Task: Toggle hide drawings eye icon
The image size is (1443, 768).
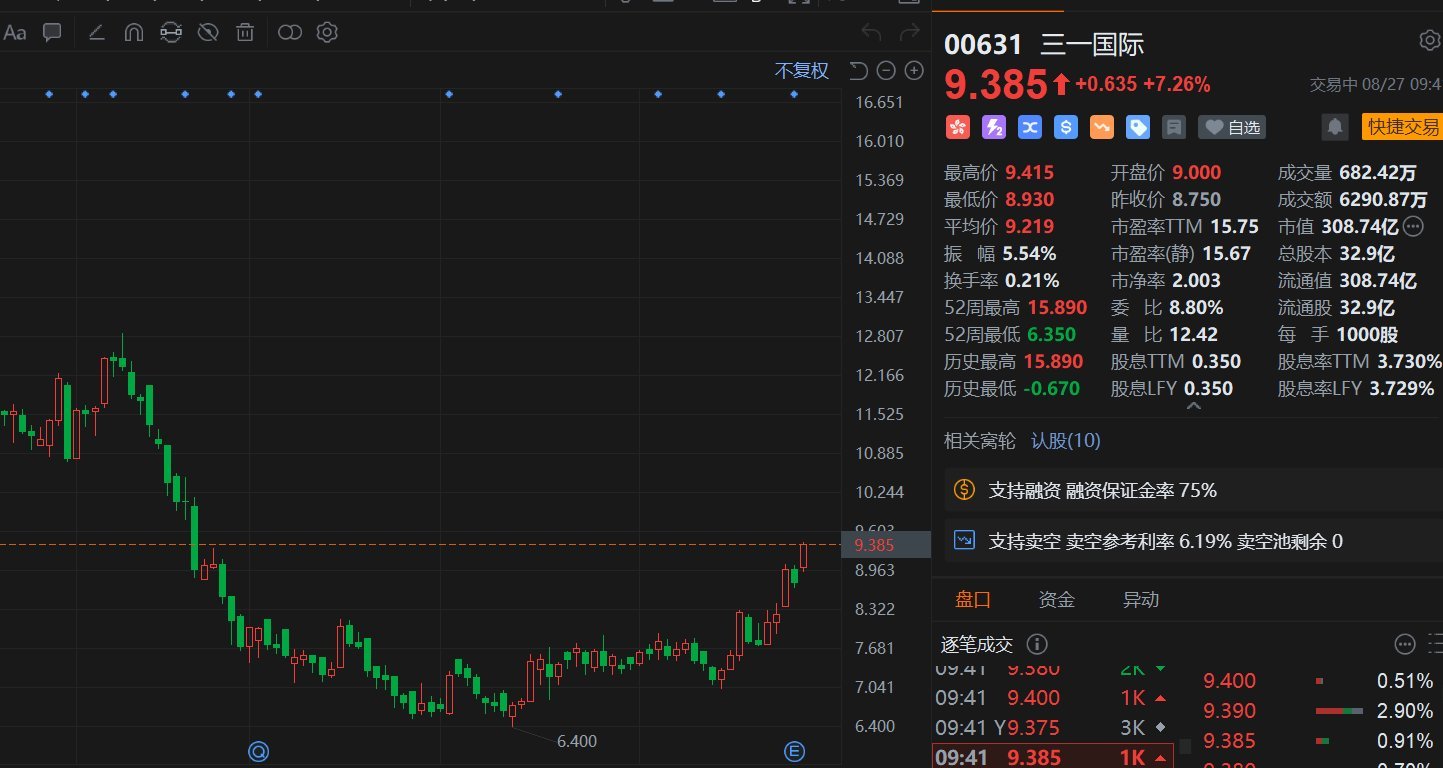Action: click(x=208, y=33)
